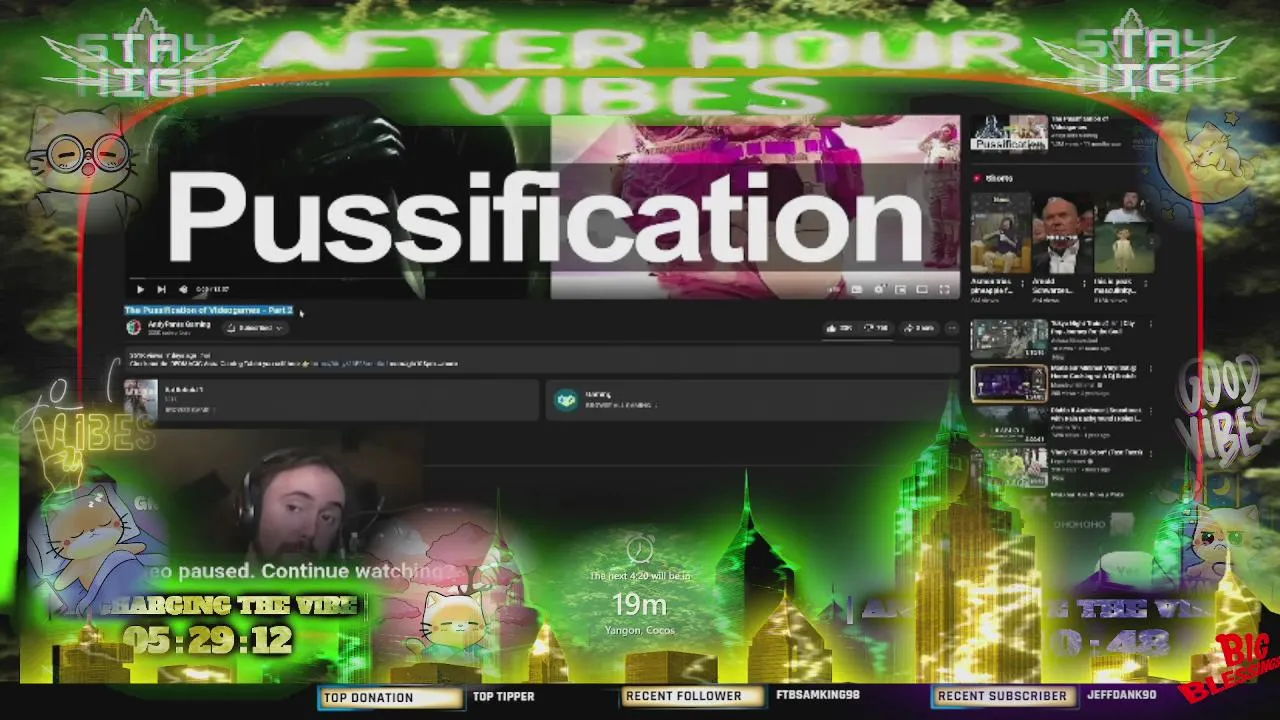1280x720 pixels.
Task: Open the third Shorts thumbnail with doll figure
Action: click(1124, 234)
